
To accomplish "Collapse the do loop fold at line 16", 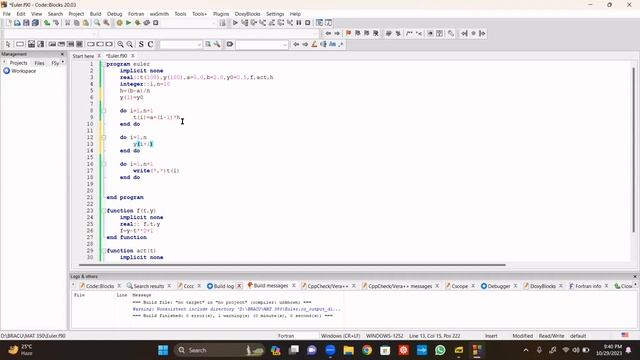I will coord(104,164).
